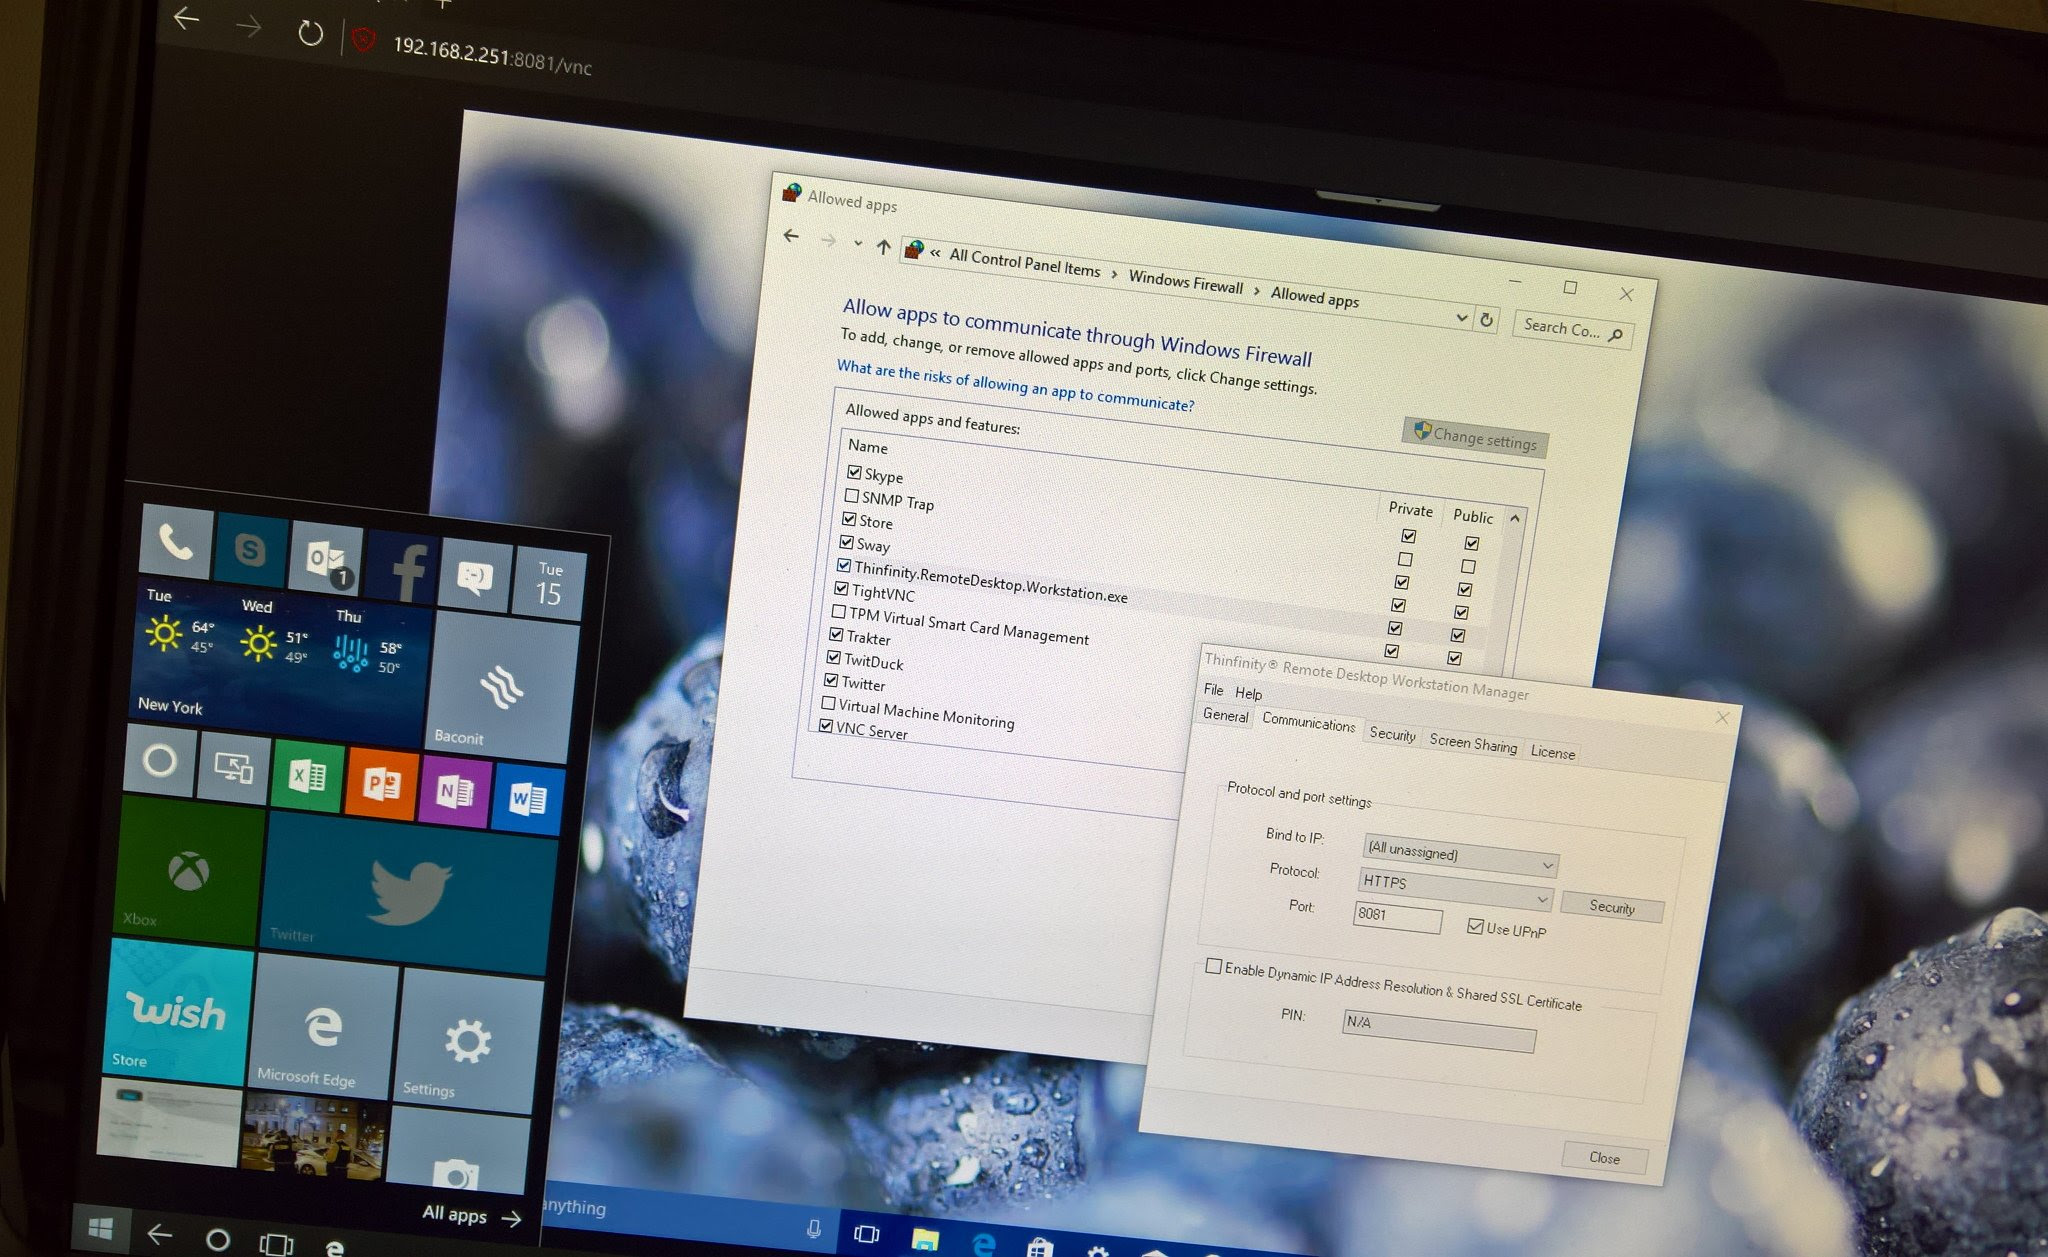The image size is (2048, 1257).
Task: Enable Dynamic IP Address Resolution checkbox
Action: (1213, 966)
